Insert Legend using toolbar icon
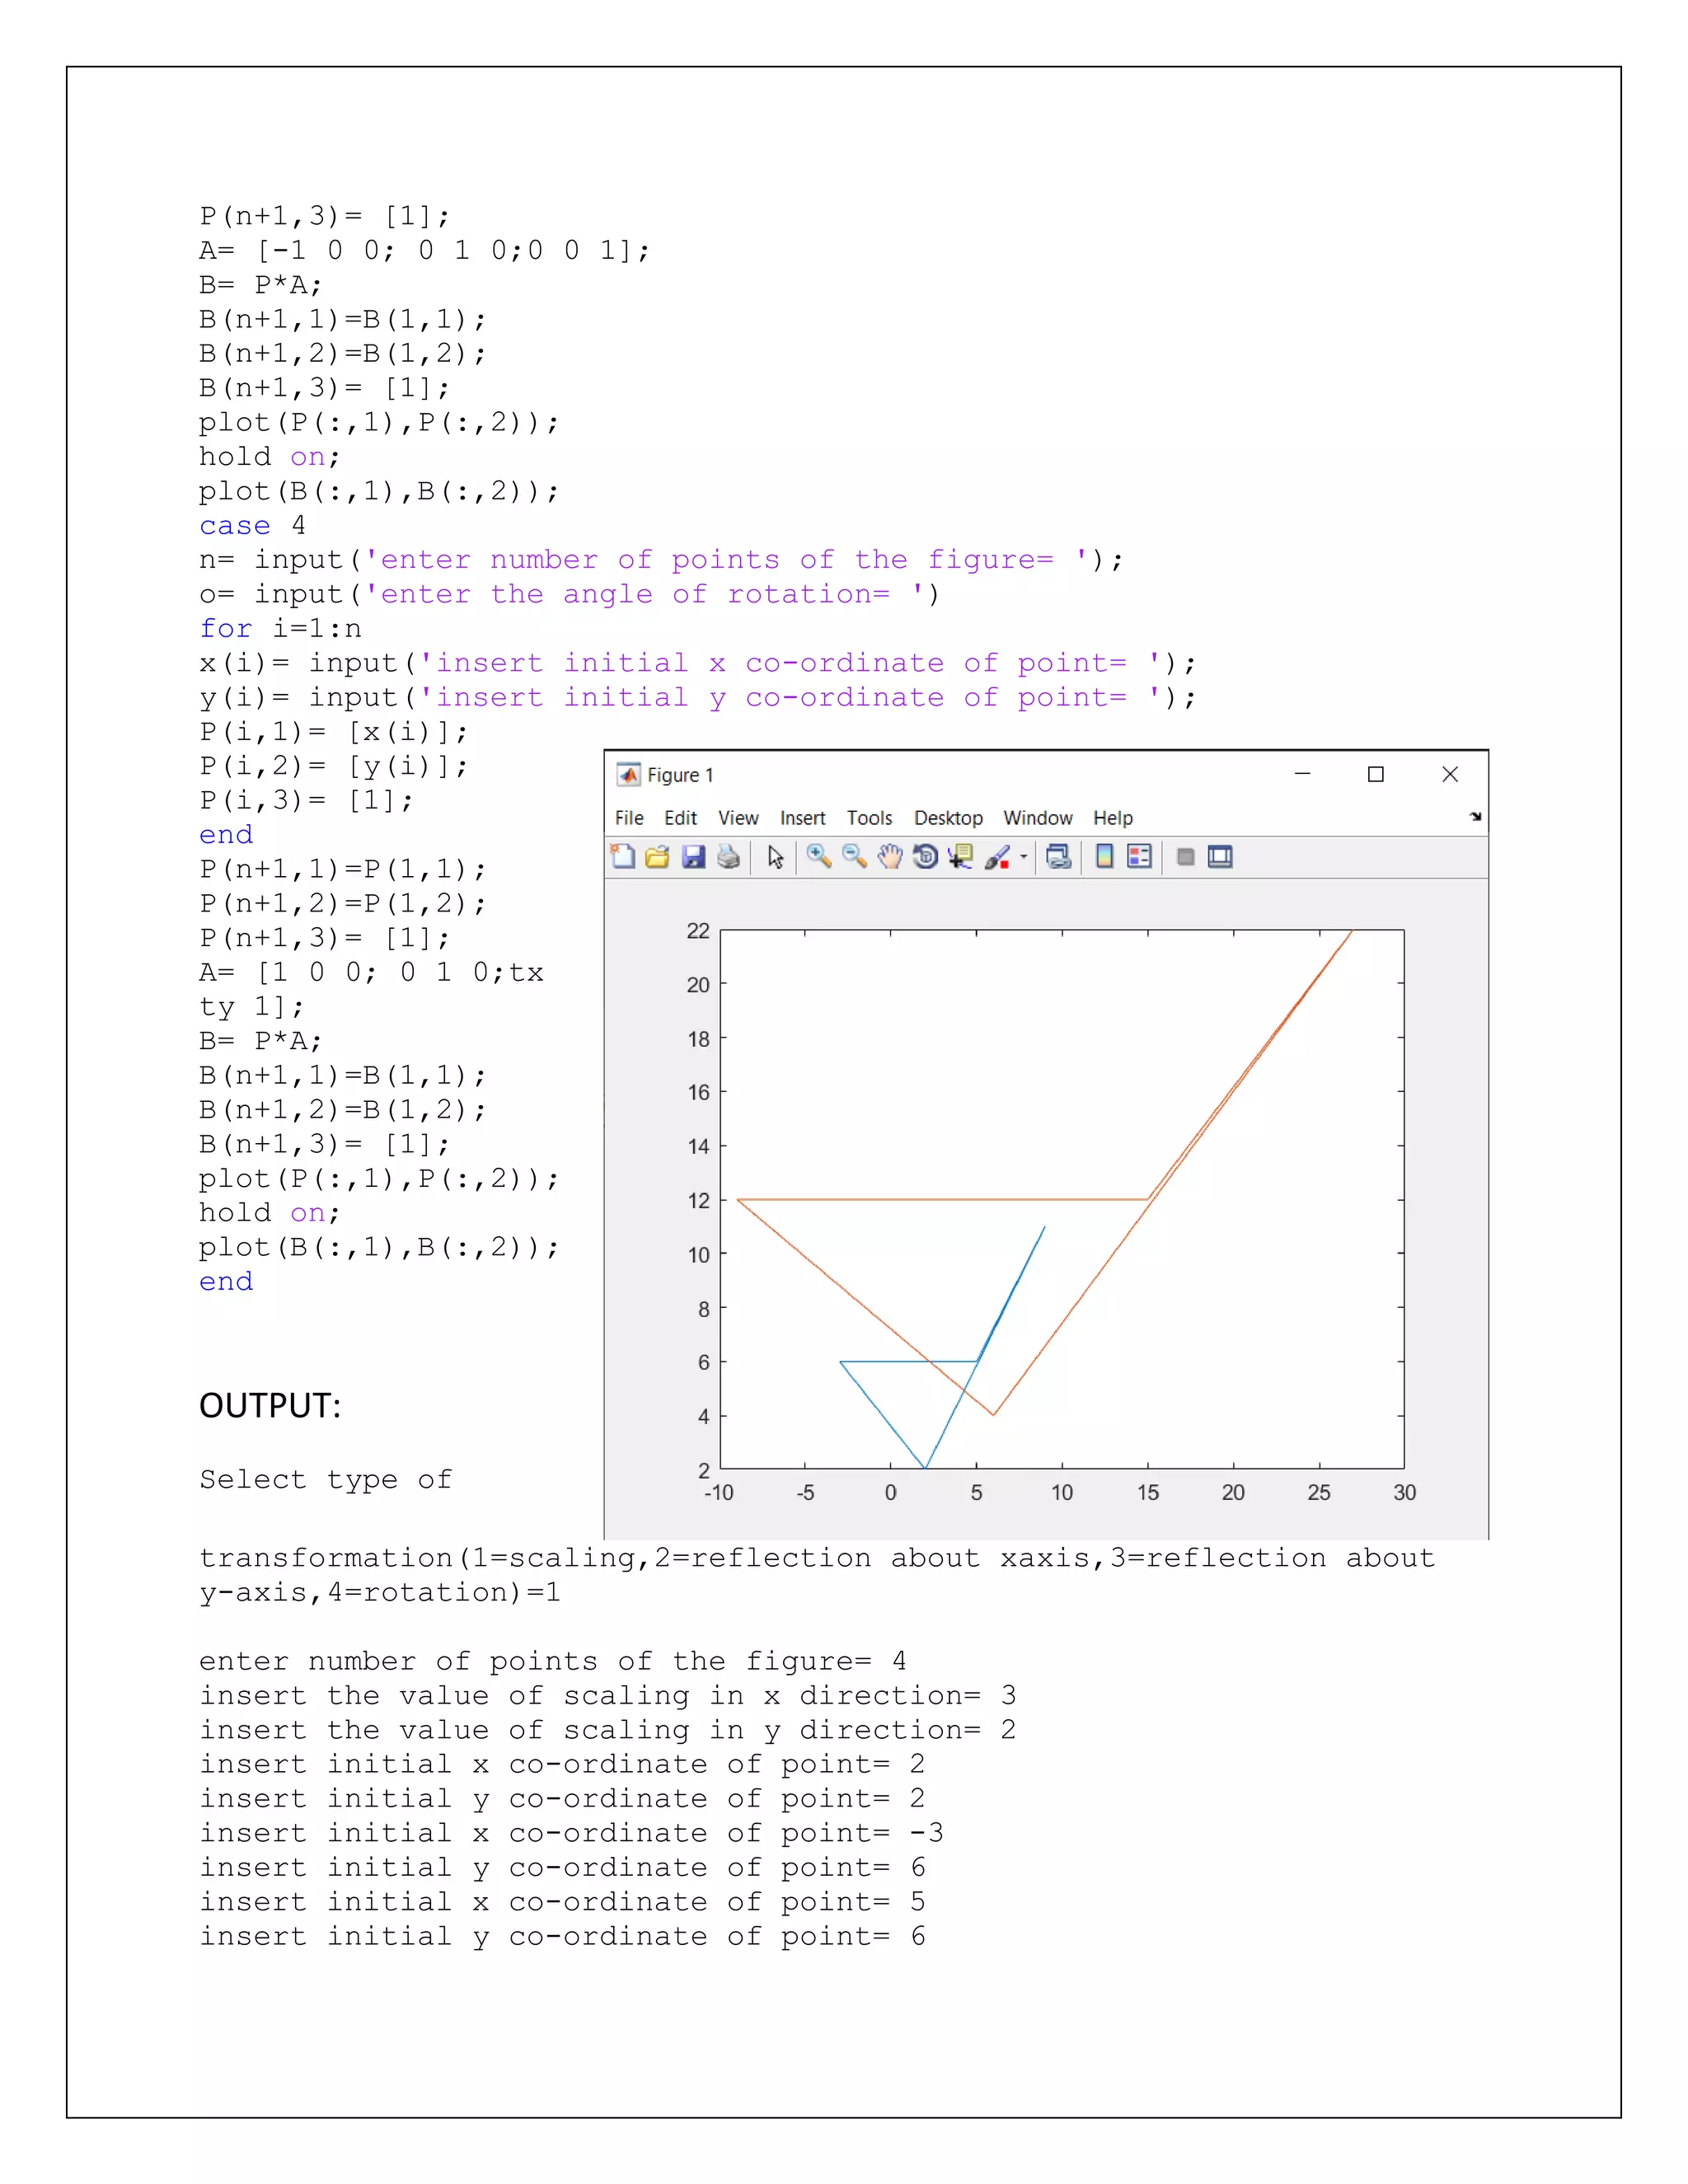Viewport: 1688px width, 2184px height. [x=1140, y=857]
